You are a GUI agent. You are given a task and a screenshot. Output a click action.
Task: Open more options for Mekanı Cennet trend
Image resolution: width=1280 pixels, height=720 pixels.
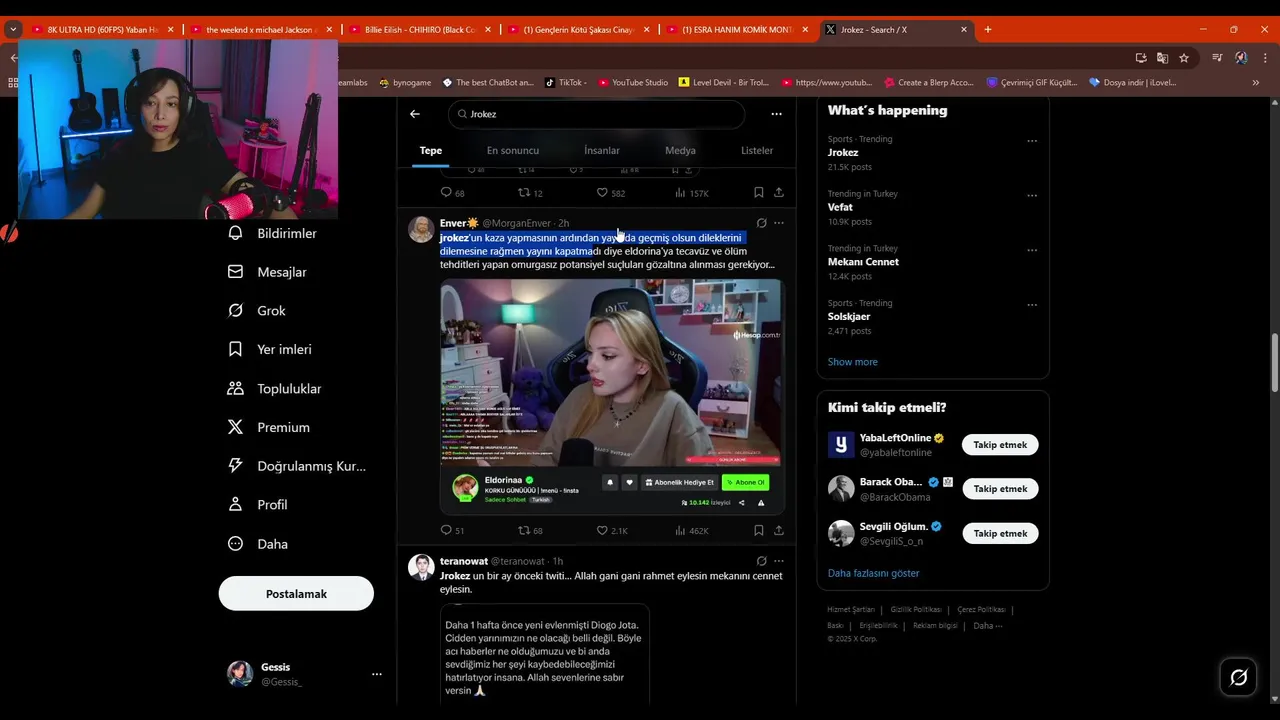click(1032, 250)
